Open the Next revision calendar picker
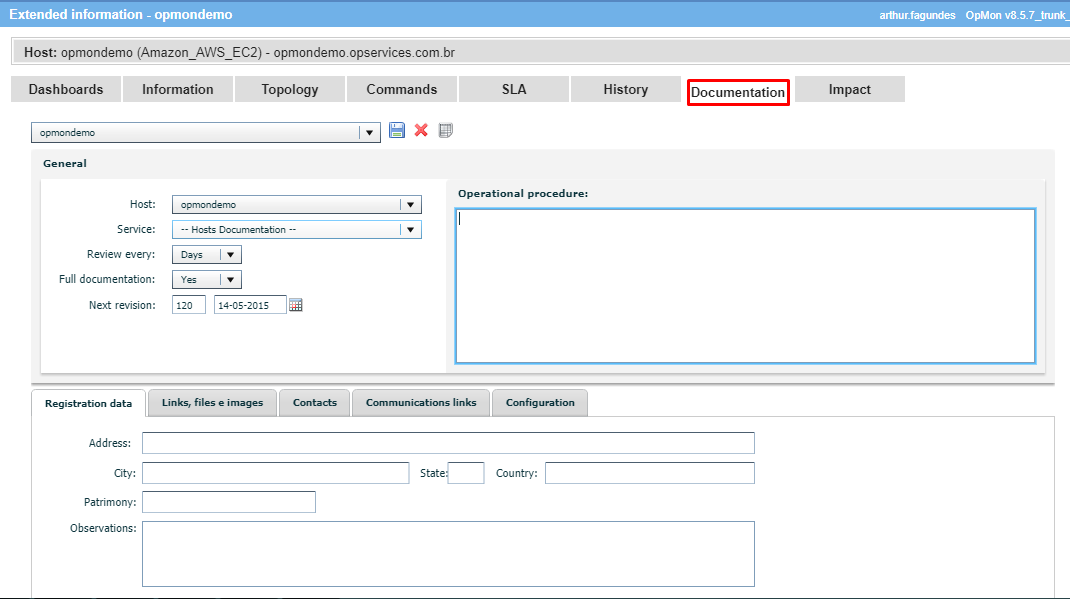 click(295, 305)
